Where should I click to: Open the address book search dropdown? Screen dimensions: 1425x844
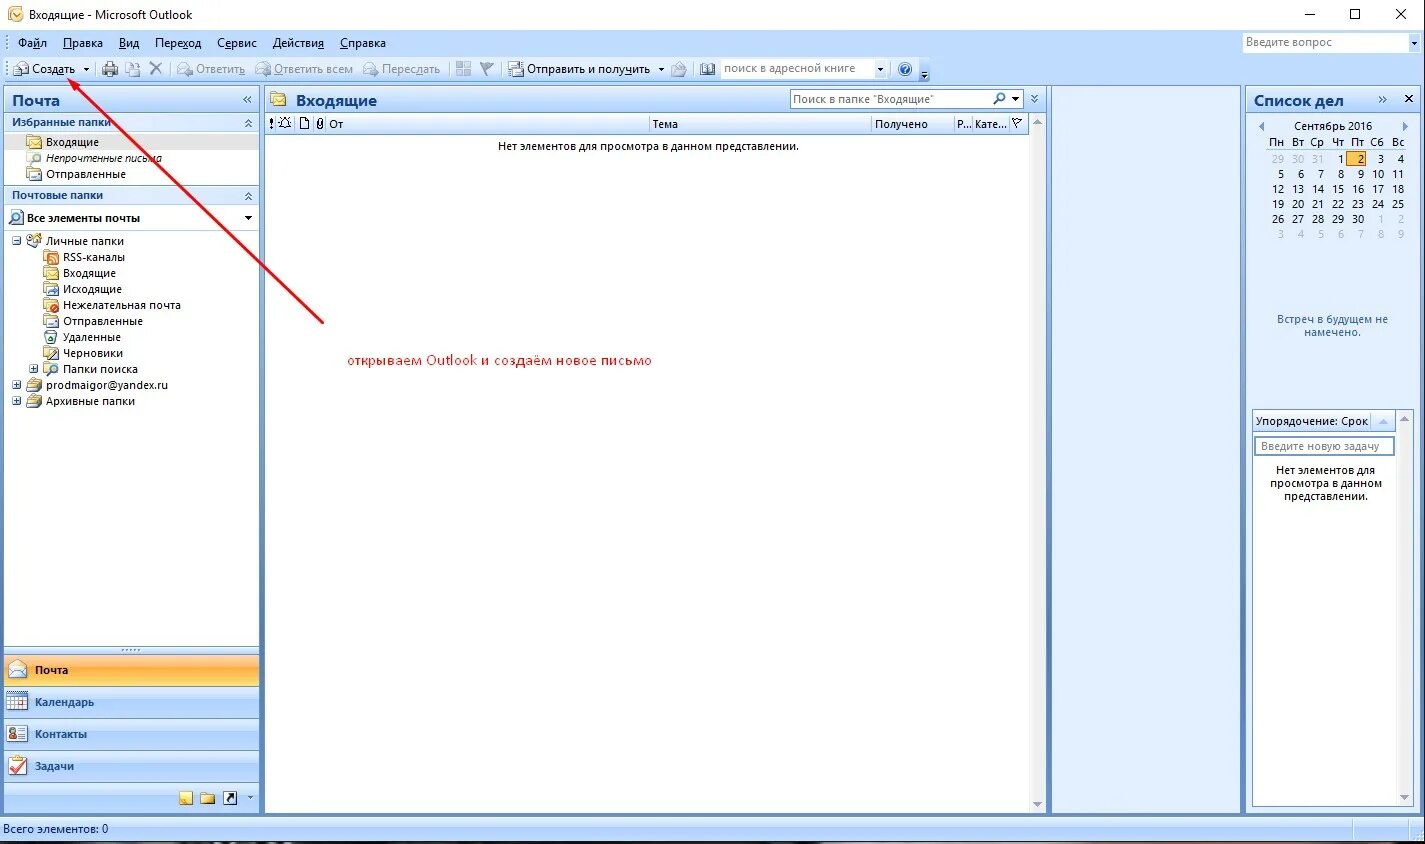(x=880, y=69)
